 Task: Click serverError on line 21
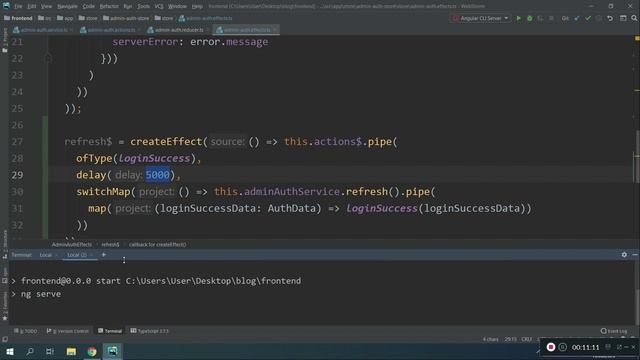tap(145, 42)
